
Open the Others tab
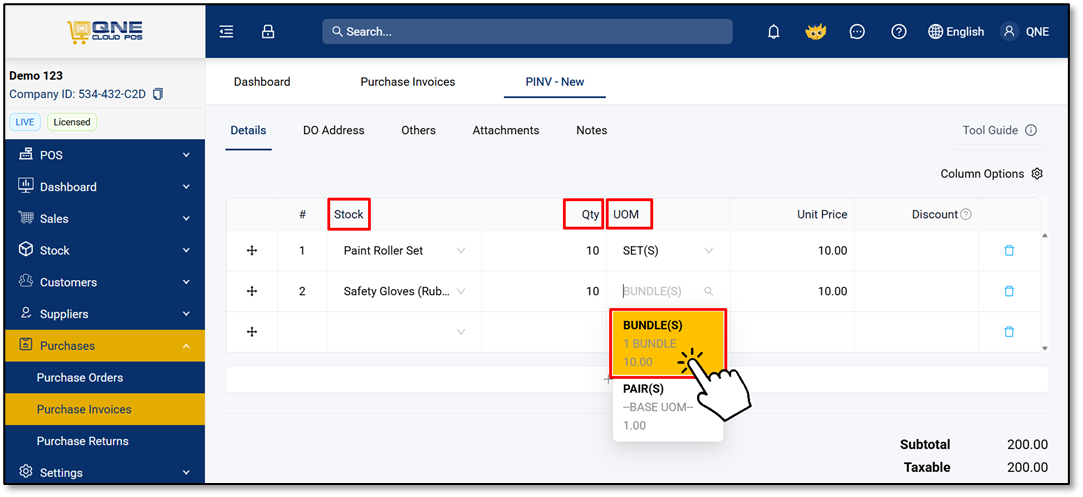pyautogui.click(x=419, y=130)
